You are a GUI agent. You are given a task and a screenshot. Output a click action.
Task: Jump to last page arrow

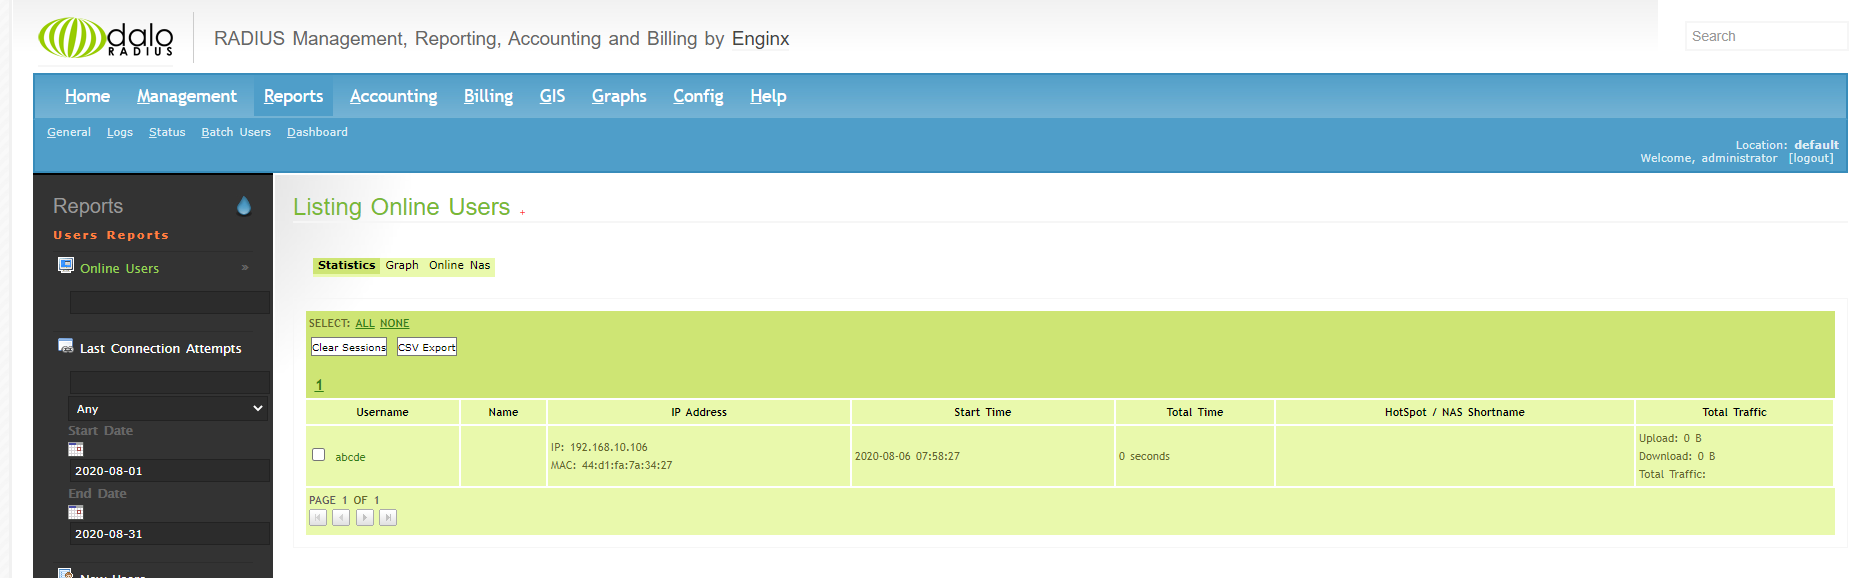click(388, 517)
